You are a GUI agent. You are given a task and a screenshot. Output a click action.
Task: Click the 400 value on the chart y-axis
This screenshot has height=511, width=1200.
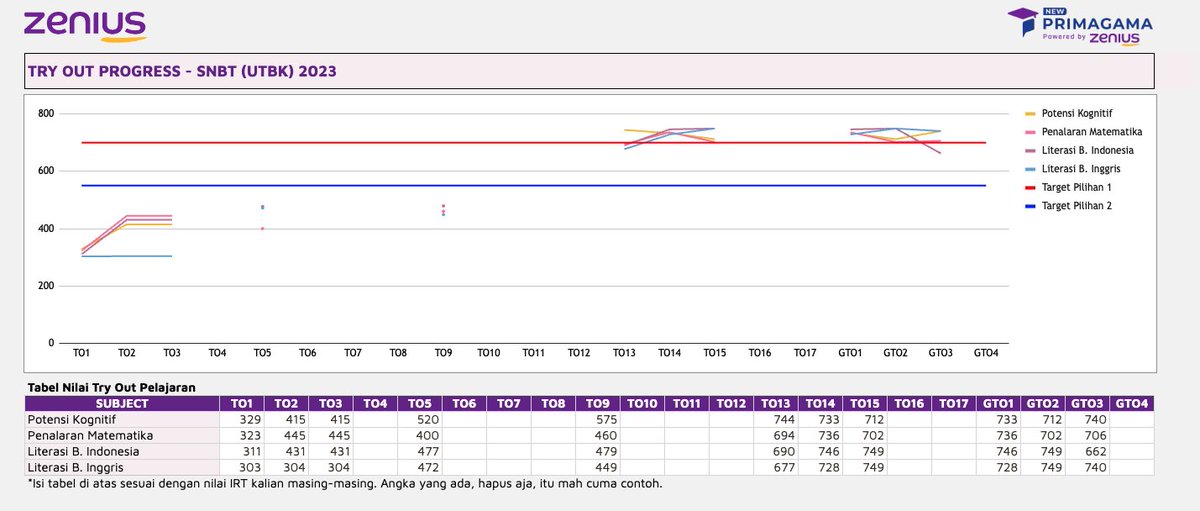(x=45, y=228)
